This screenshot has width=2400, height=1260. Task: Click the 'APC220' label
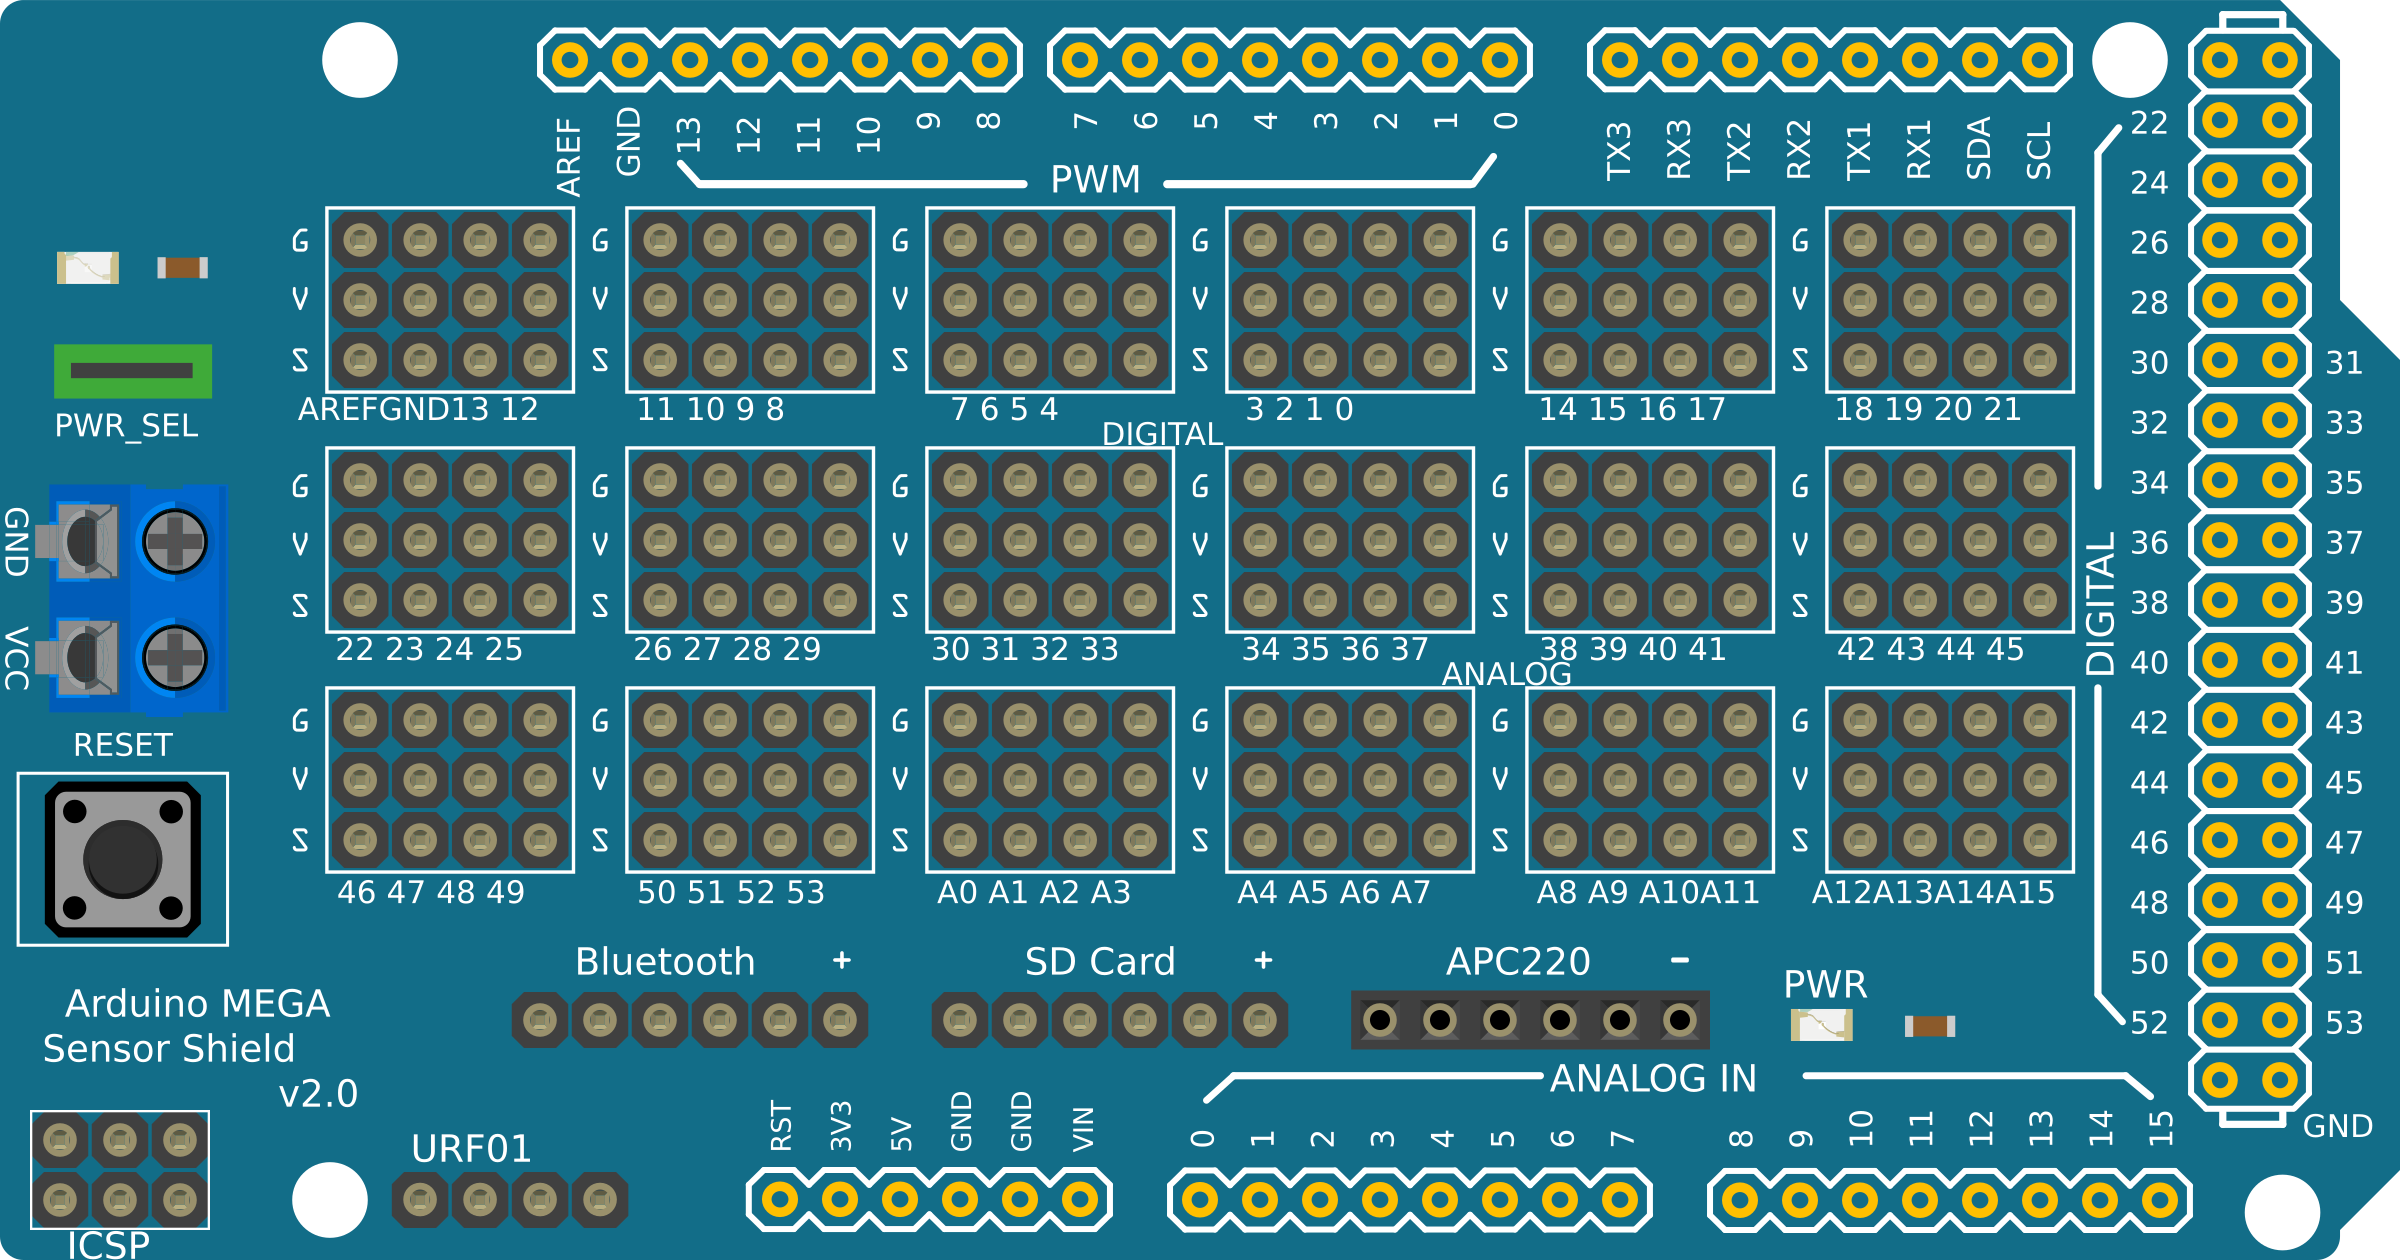[1518, 962]
